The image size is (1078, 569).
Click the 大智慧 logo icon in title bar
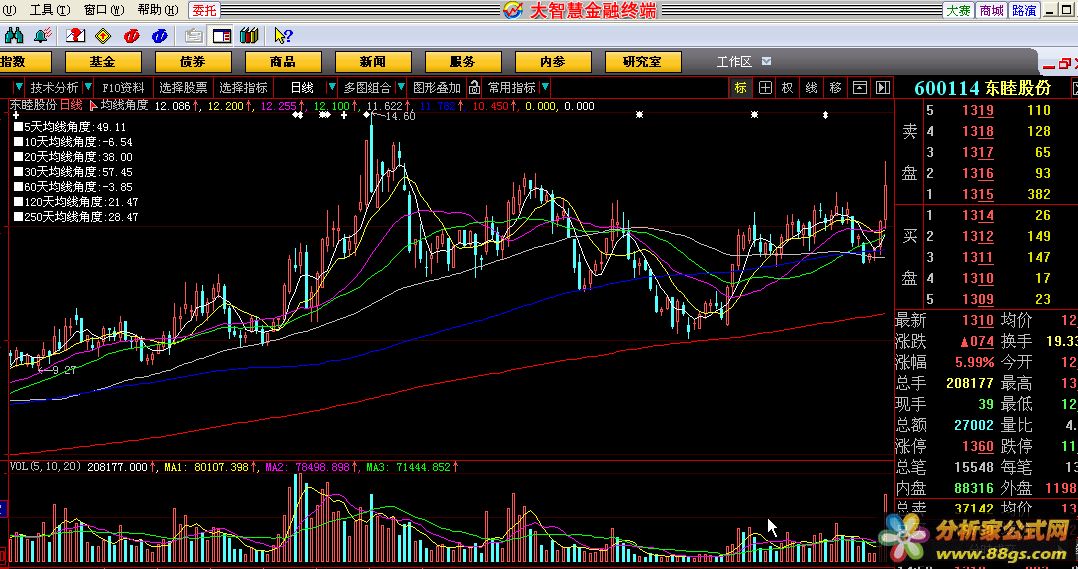coord(512,10)
